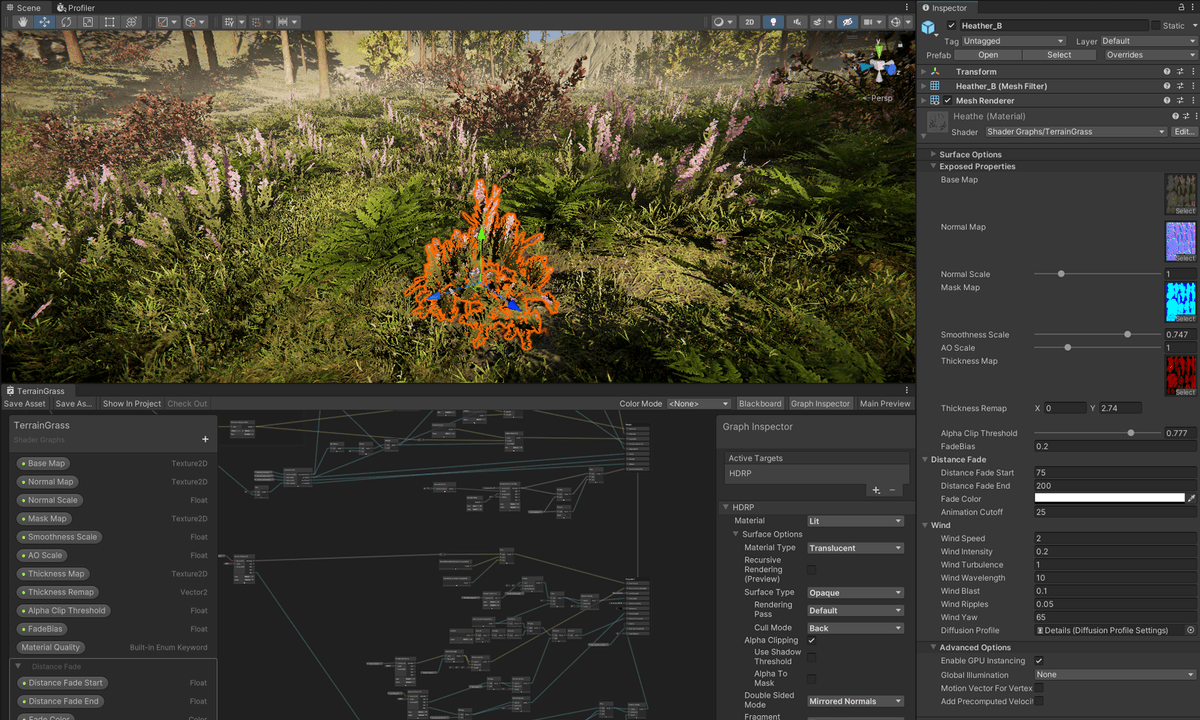
Task: Toggle the Gizmos visibility icon
Action: click(848, 22)
